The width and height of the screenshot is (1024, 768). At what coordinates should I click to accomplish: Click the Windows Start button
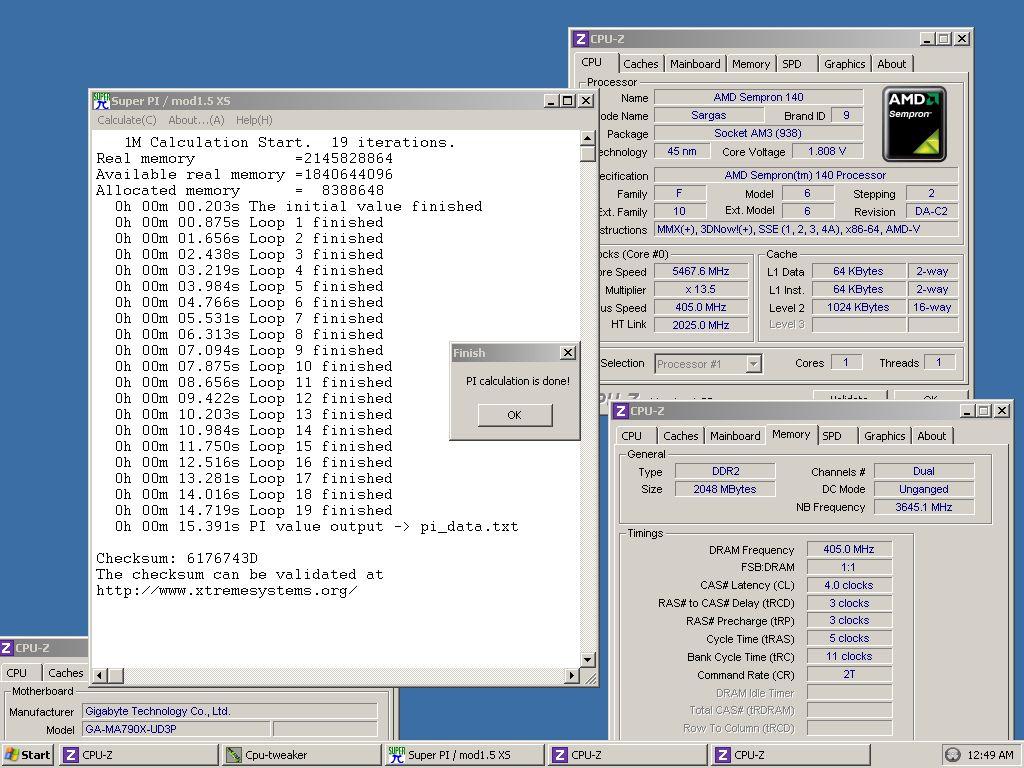(27, 755)
